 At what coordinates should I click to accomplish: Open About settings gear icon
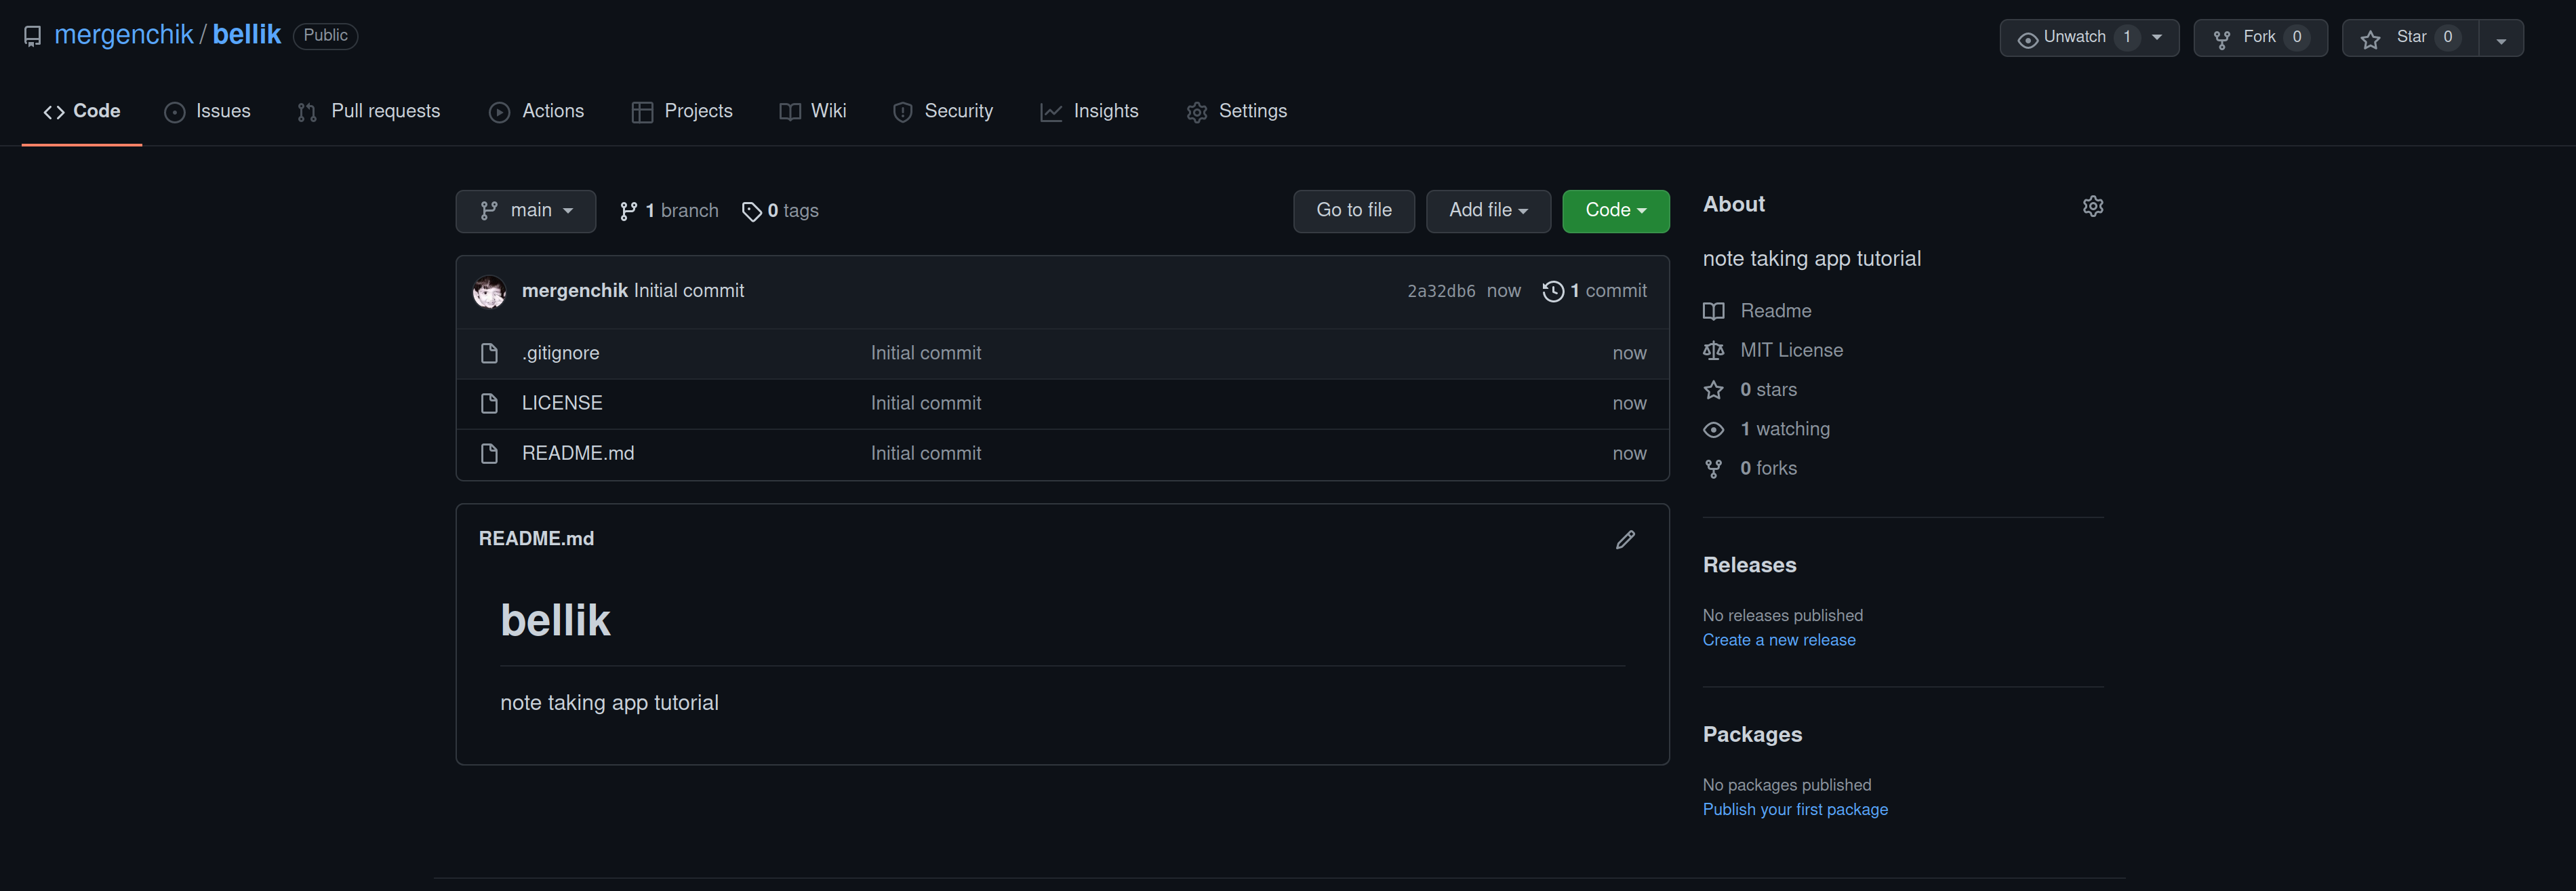click(x=2092, y=206)
